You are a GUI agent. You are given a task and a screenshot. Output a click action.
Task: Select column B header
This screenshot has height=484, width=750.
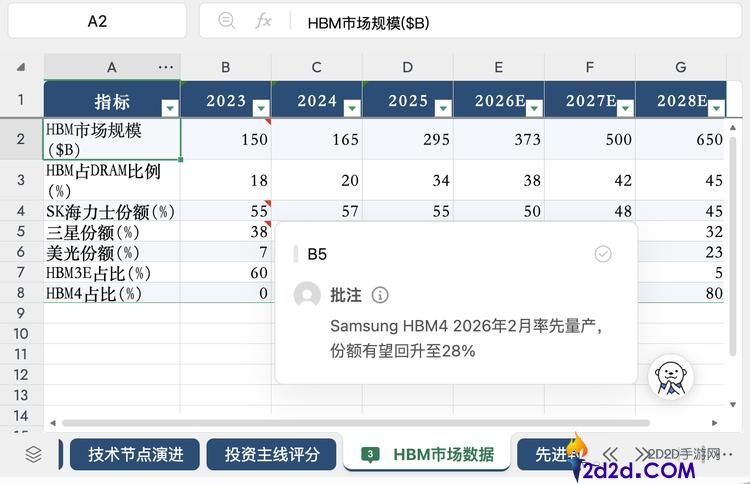click(226, 67)
